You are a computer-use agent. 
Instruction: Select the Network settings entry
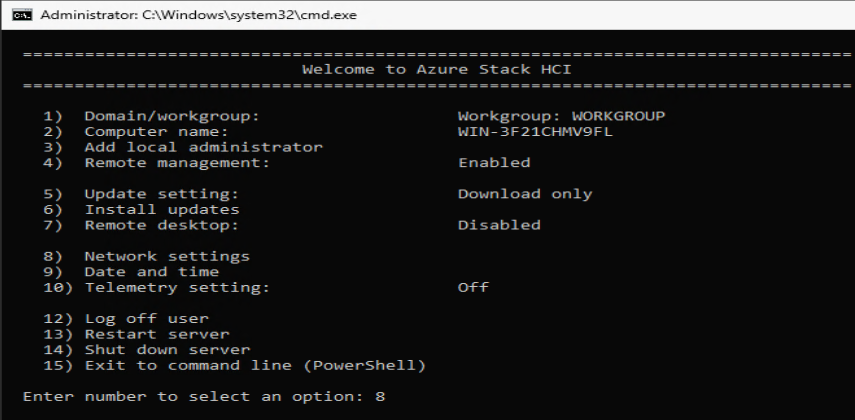[166, 256]
